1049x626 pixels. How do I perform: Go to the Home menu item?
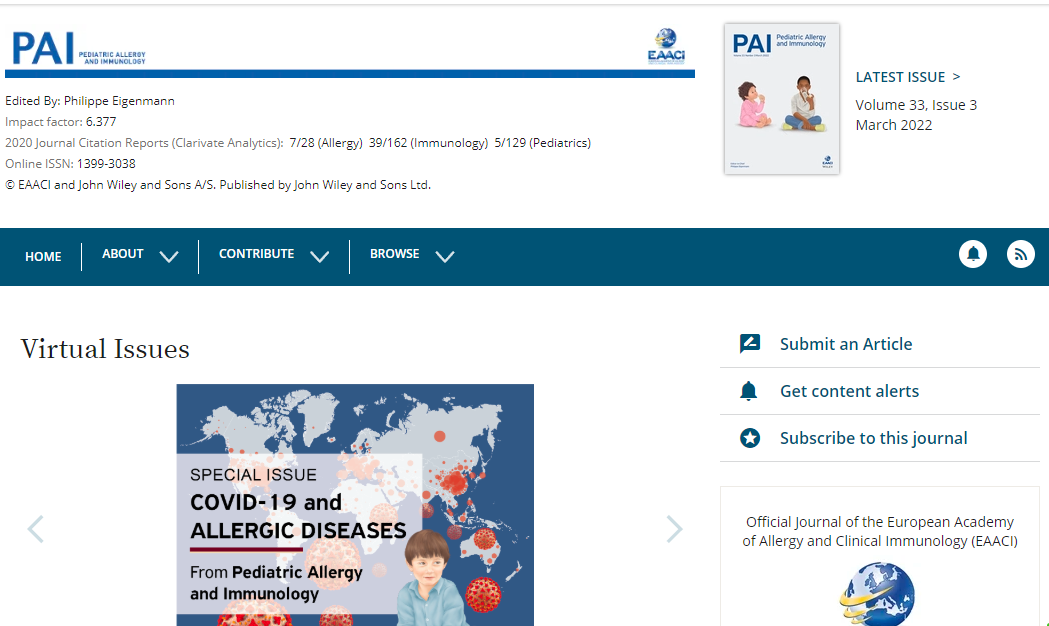coord(43,256)
